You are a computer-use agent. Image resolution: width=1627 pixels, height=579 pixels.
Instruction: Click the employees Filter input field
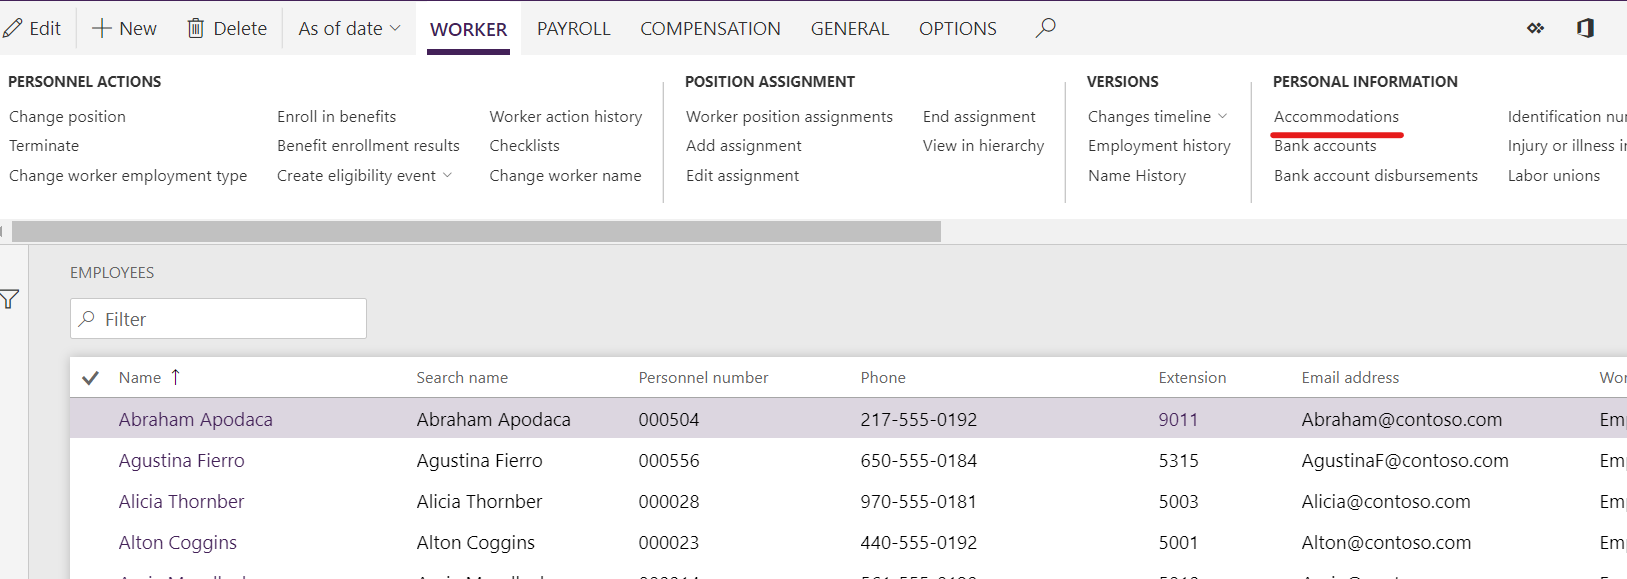coord(218,318)
